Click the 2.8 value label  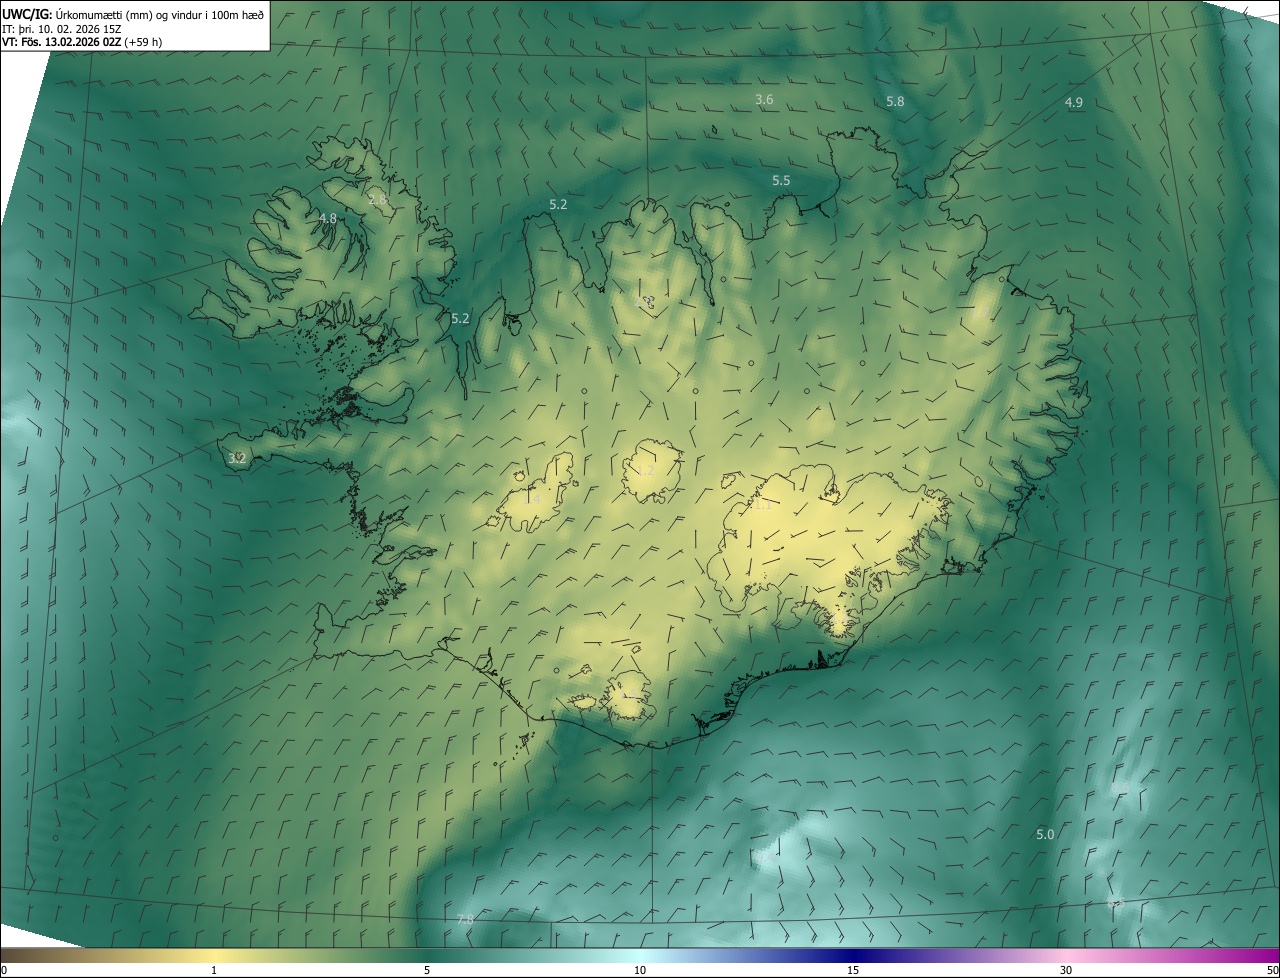pyautogui.click(x=377, y=199)
